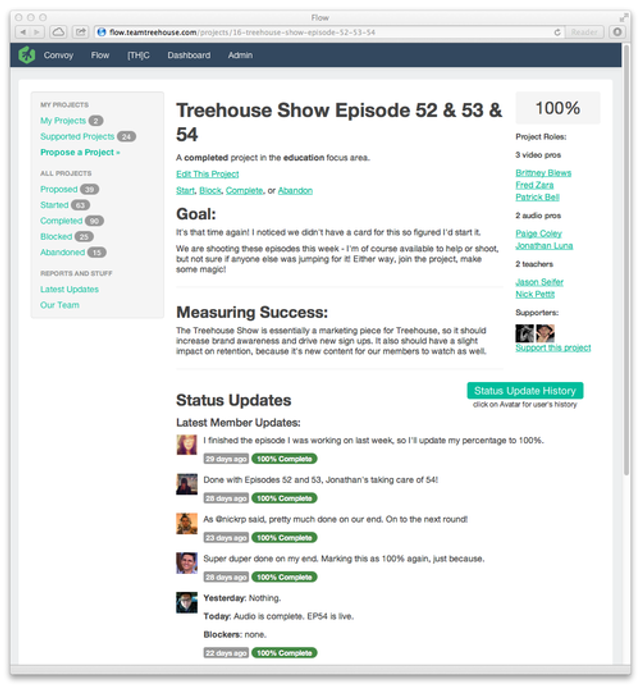Click the count badge next to Supported Projects
This screenshot has width=640, height=686.
126,137
